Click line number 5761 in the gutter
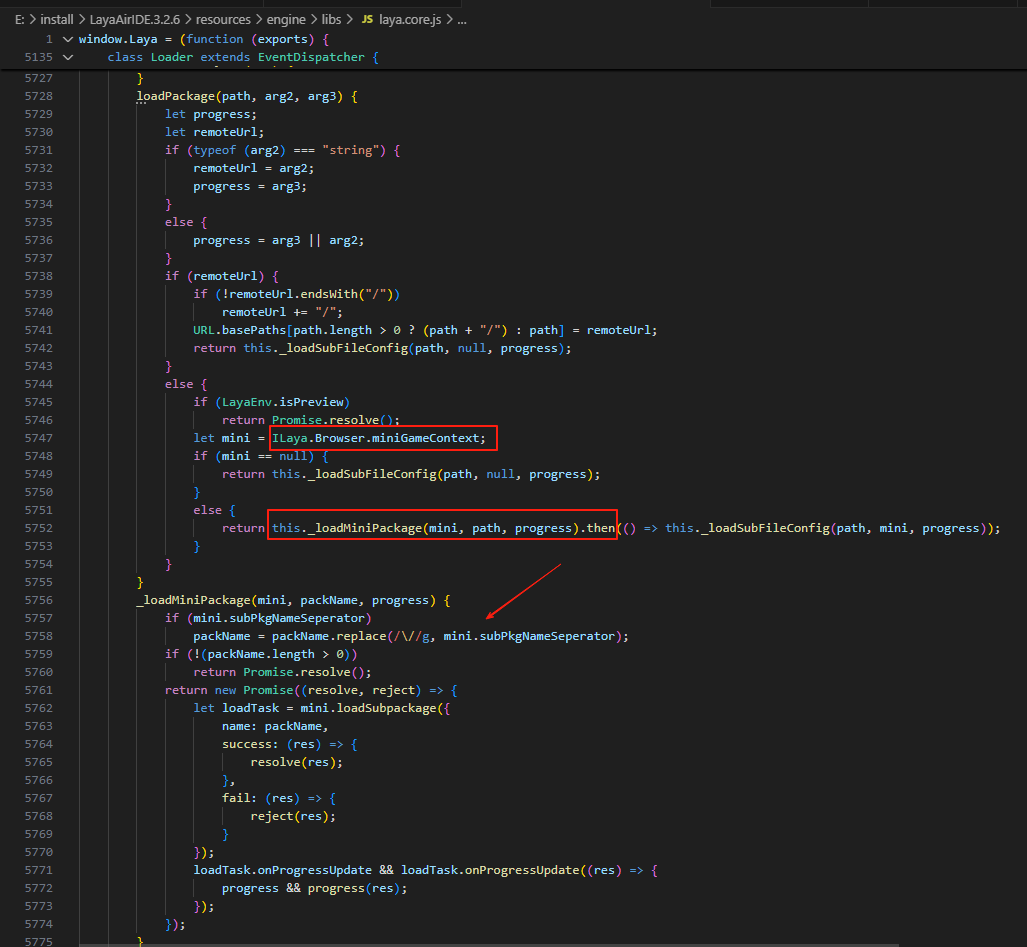Image resolution: width=1027 pixels, height=947 pixels. pos(39,690)
